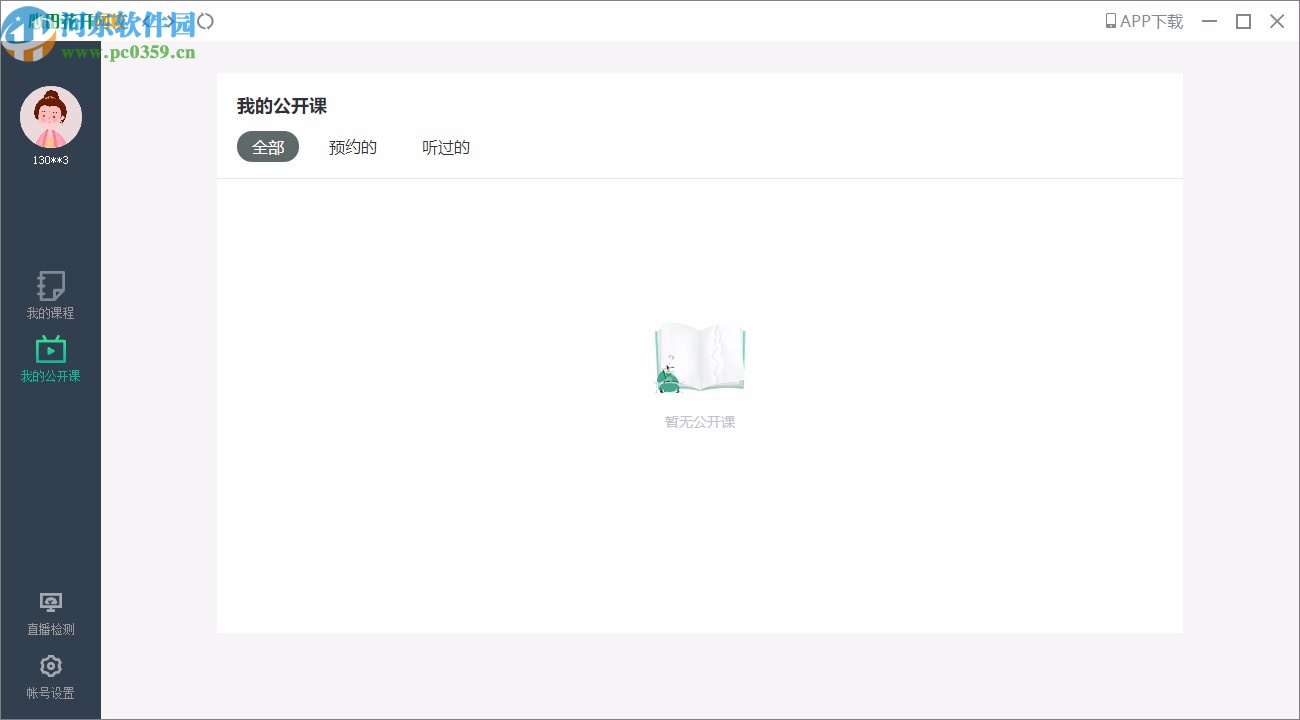Screen dimensions: 1300x720
Task: Minimize the application window
Action: (1210, 21)
